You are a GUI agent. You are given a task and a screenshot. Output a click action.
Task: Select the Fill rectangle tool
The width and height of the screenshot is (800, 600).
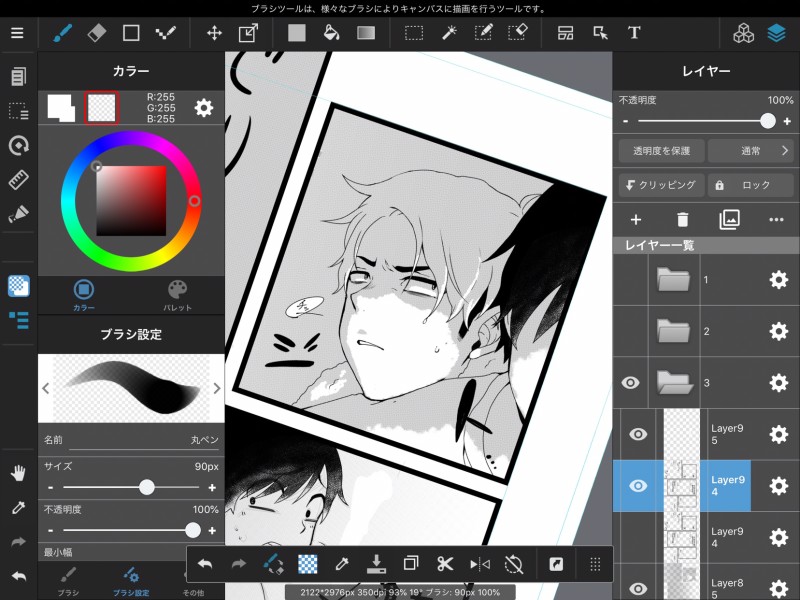tap(296, 33)
